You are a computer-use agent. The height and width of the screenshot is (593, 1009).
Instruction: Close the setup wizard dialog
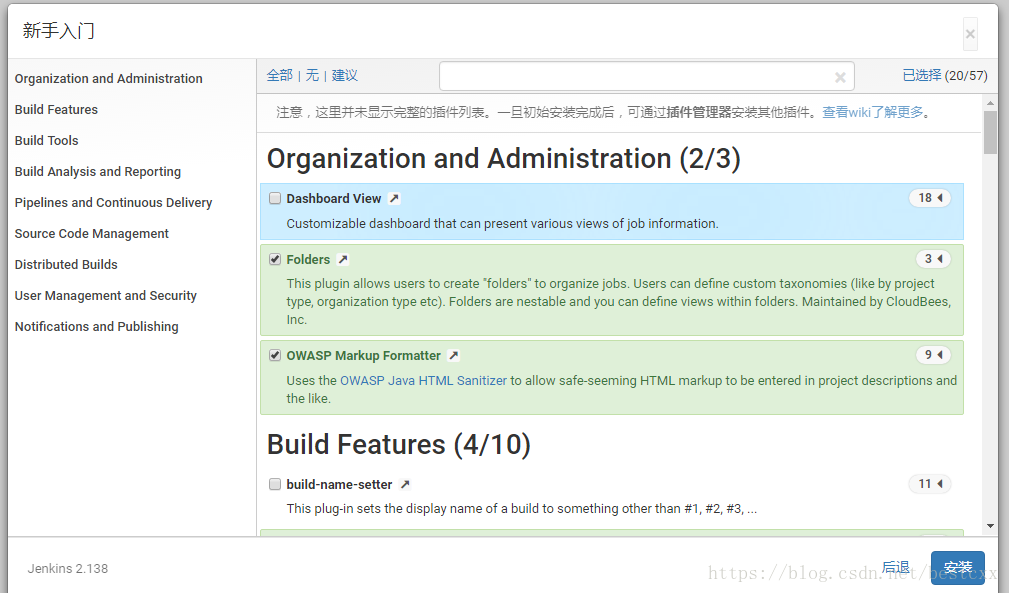[x=970, y=34]
